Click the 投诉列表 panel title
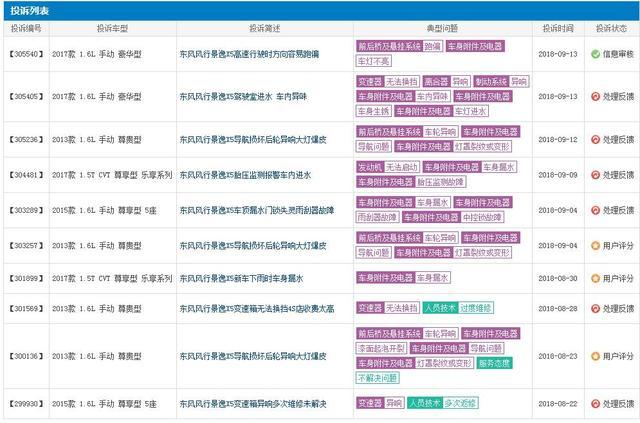640x423 pixels. (29, 11)
